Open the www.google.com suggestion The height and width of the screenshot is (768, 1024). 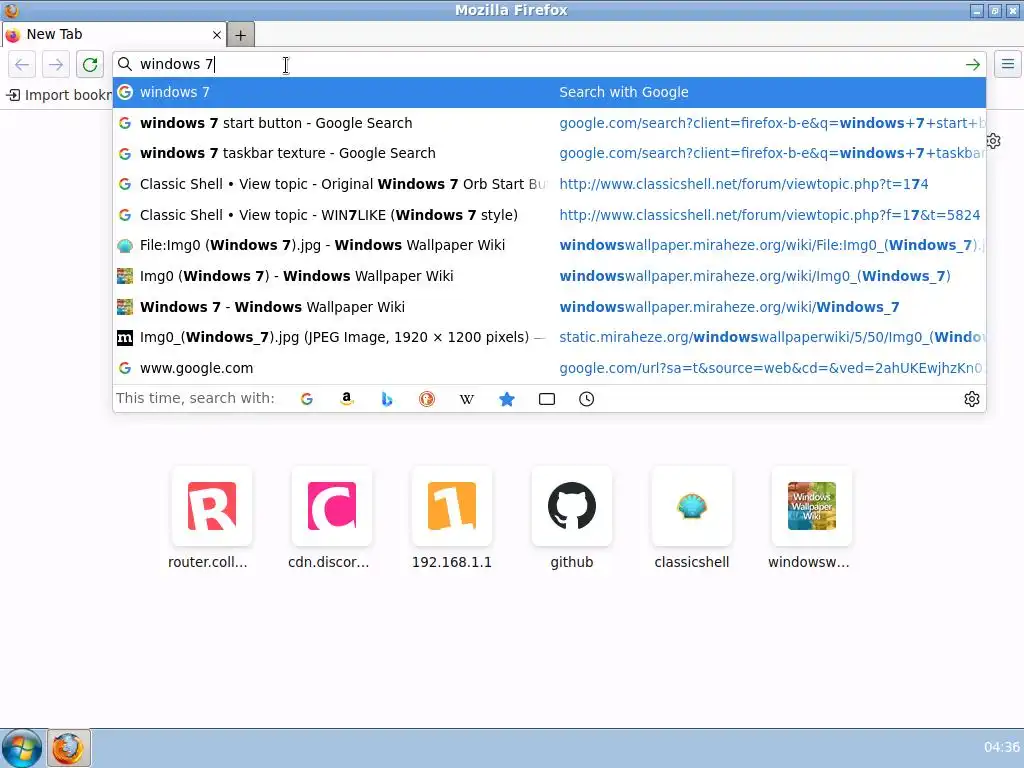549,368
